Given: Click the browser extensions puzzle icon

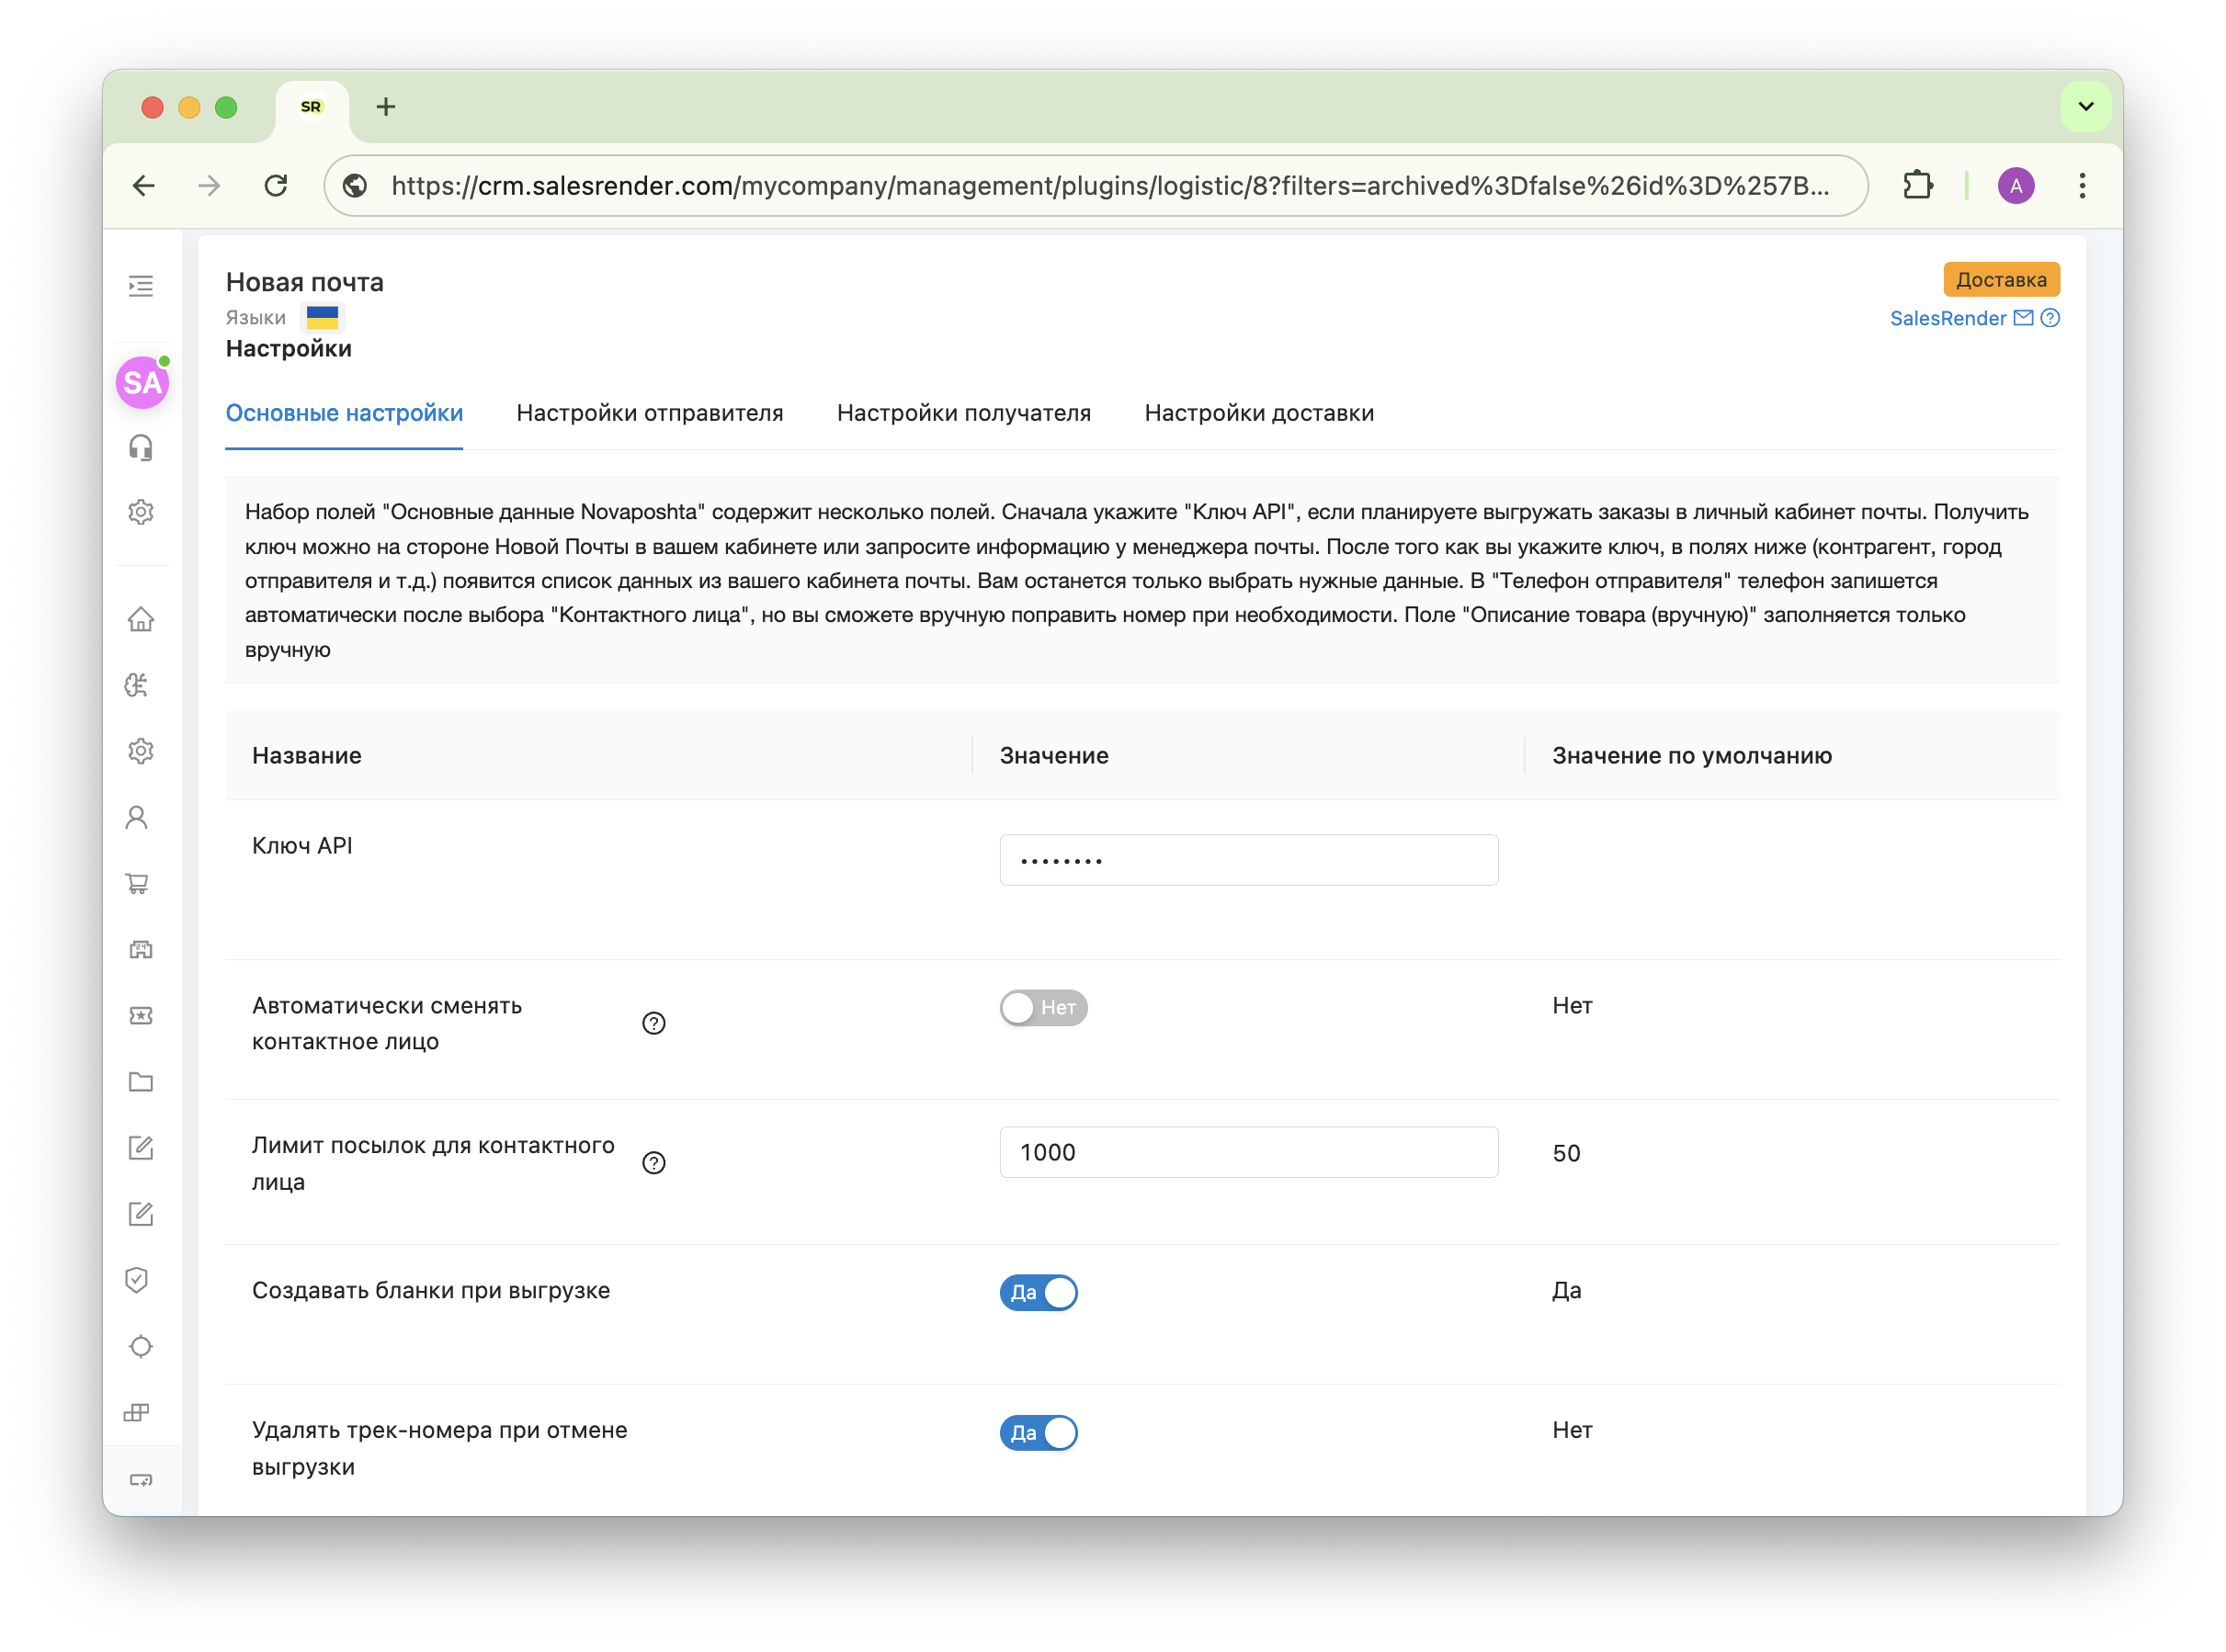Looking at the screenshot, I should (1918, 186).
